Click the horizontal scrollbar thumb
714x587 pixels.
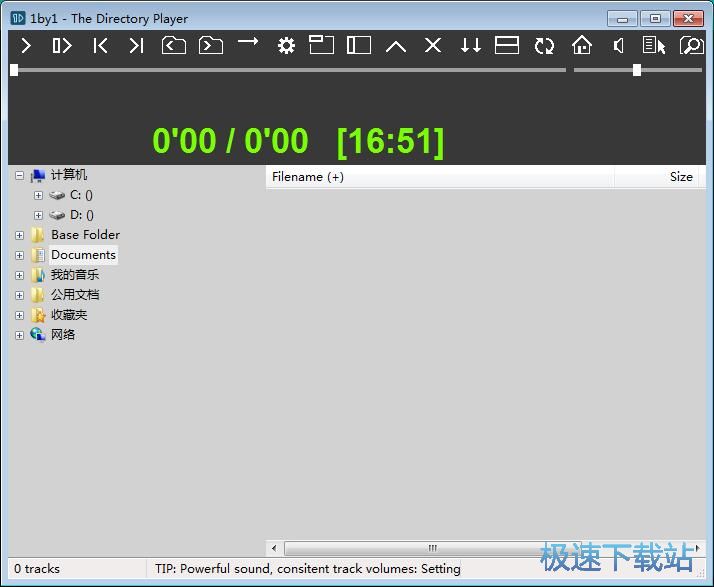point(432,548)
